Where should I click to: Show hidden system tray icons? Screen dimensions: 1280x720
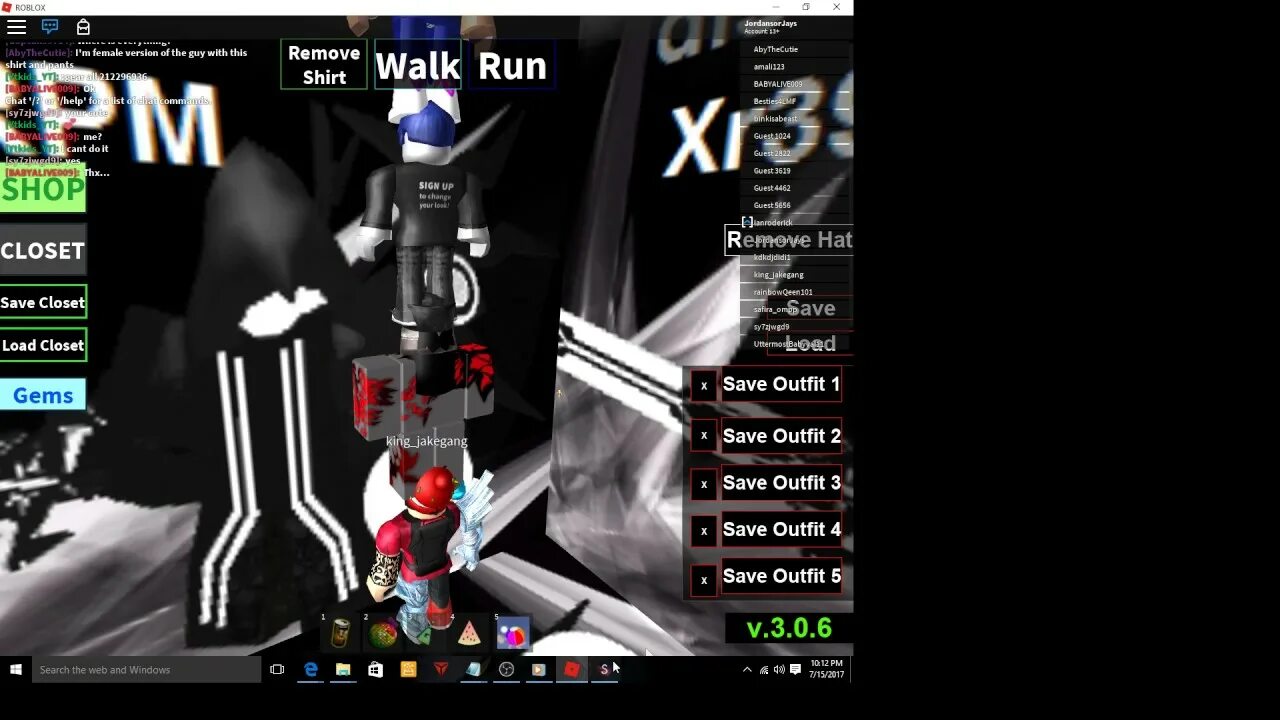coord(747,669)
